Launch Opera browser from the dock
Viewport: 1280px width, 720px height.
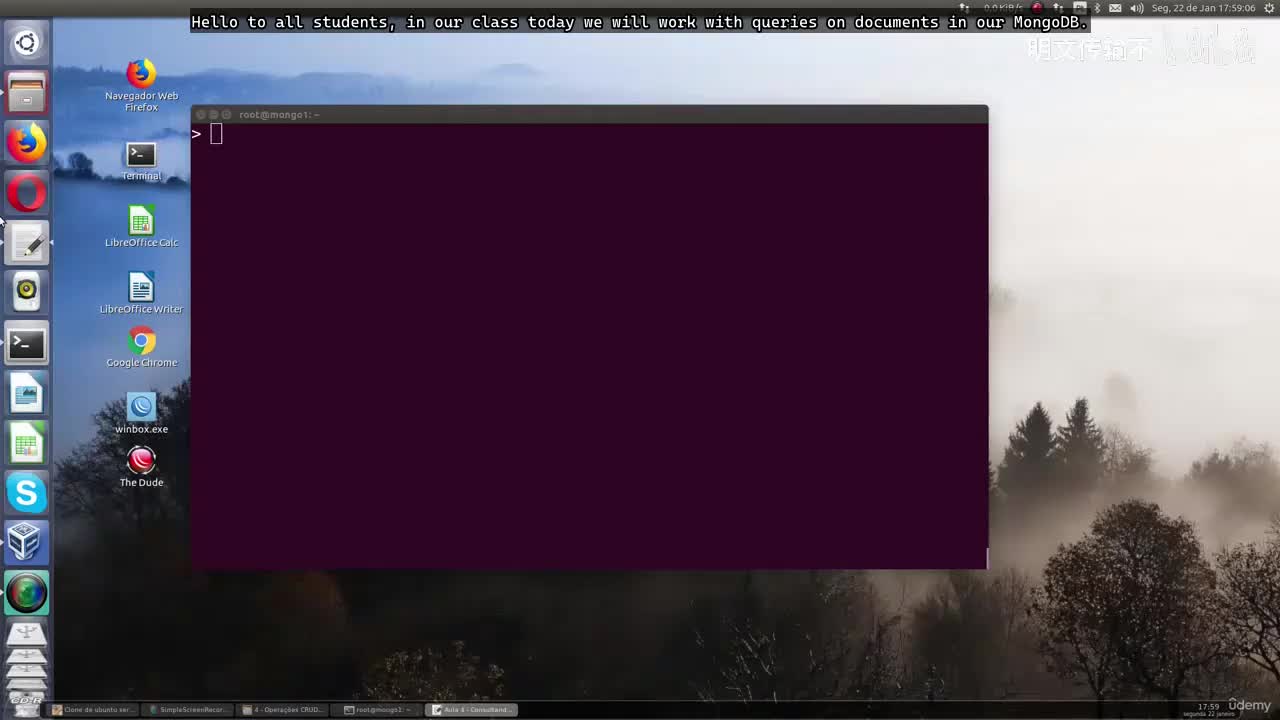coord(26,193)
